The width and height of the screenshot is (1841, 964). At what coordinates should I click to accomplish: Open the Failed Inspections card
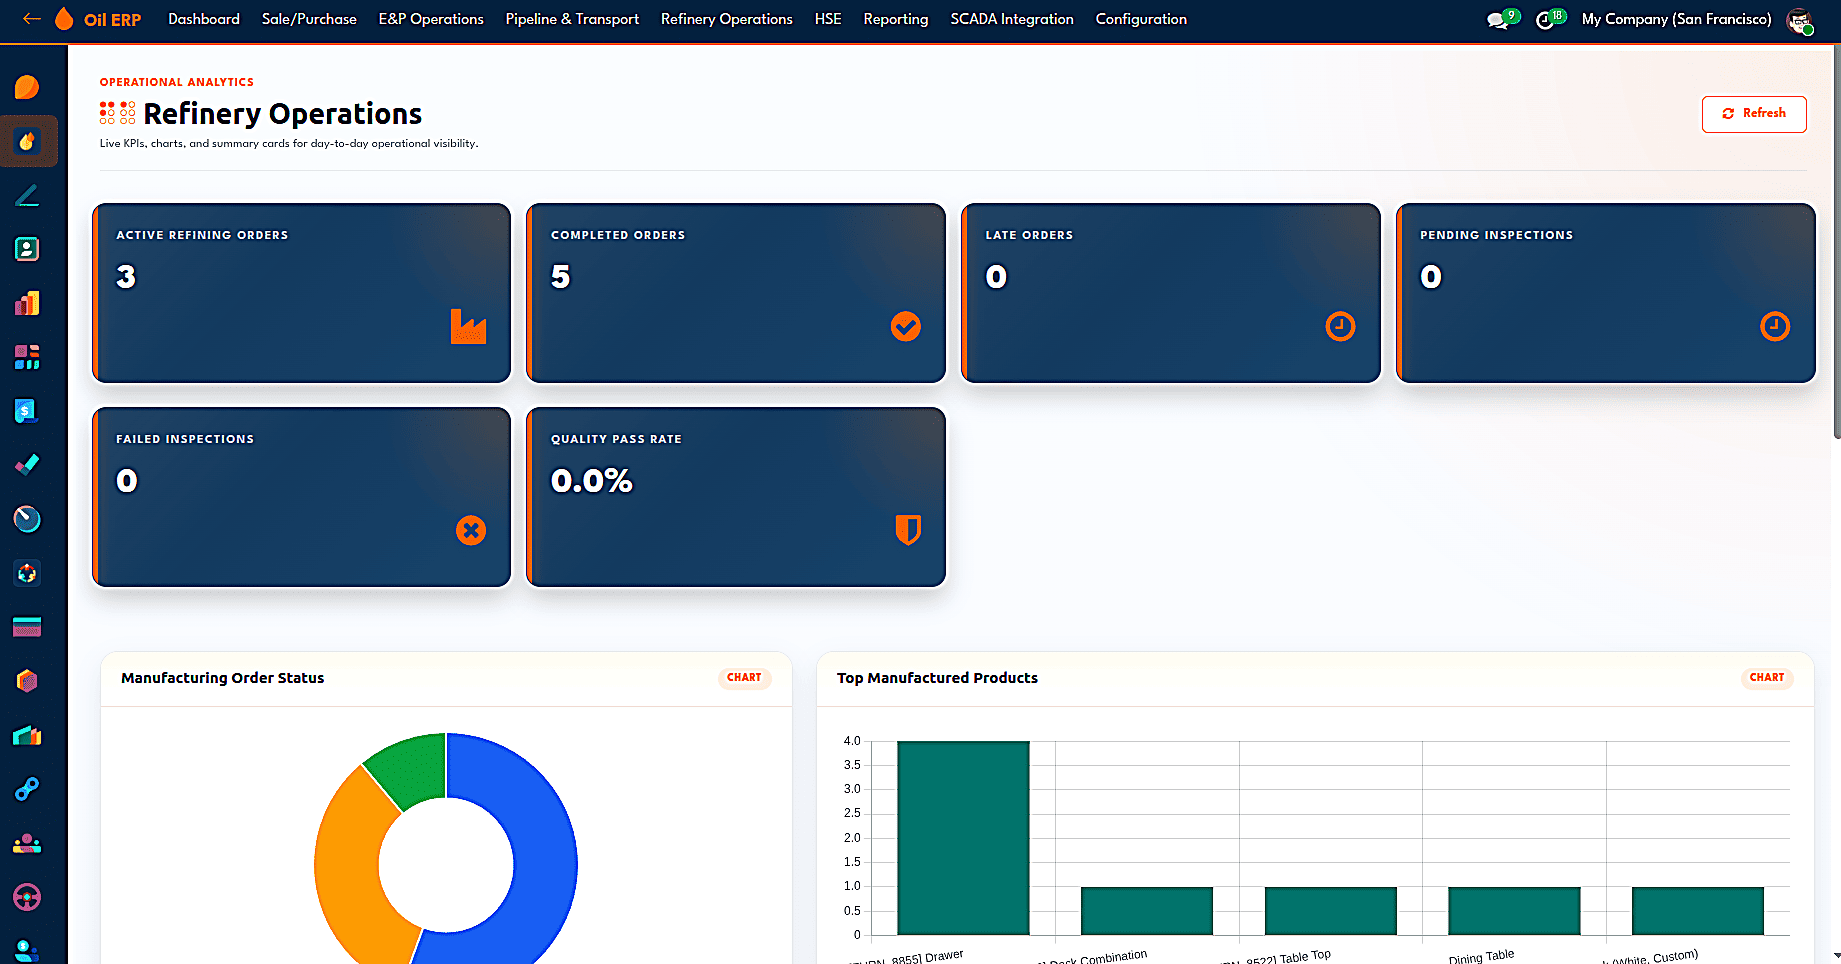click(301, 497)
